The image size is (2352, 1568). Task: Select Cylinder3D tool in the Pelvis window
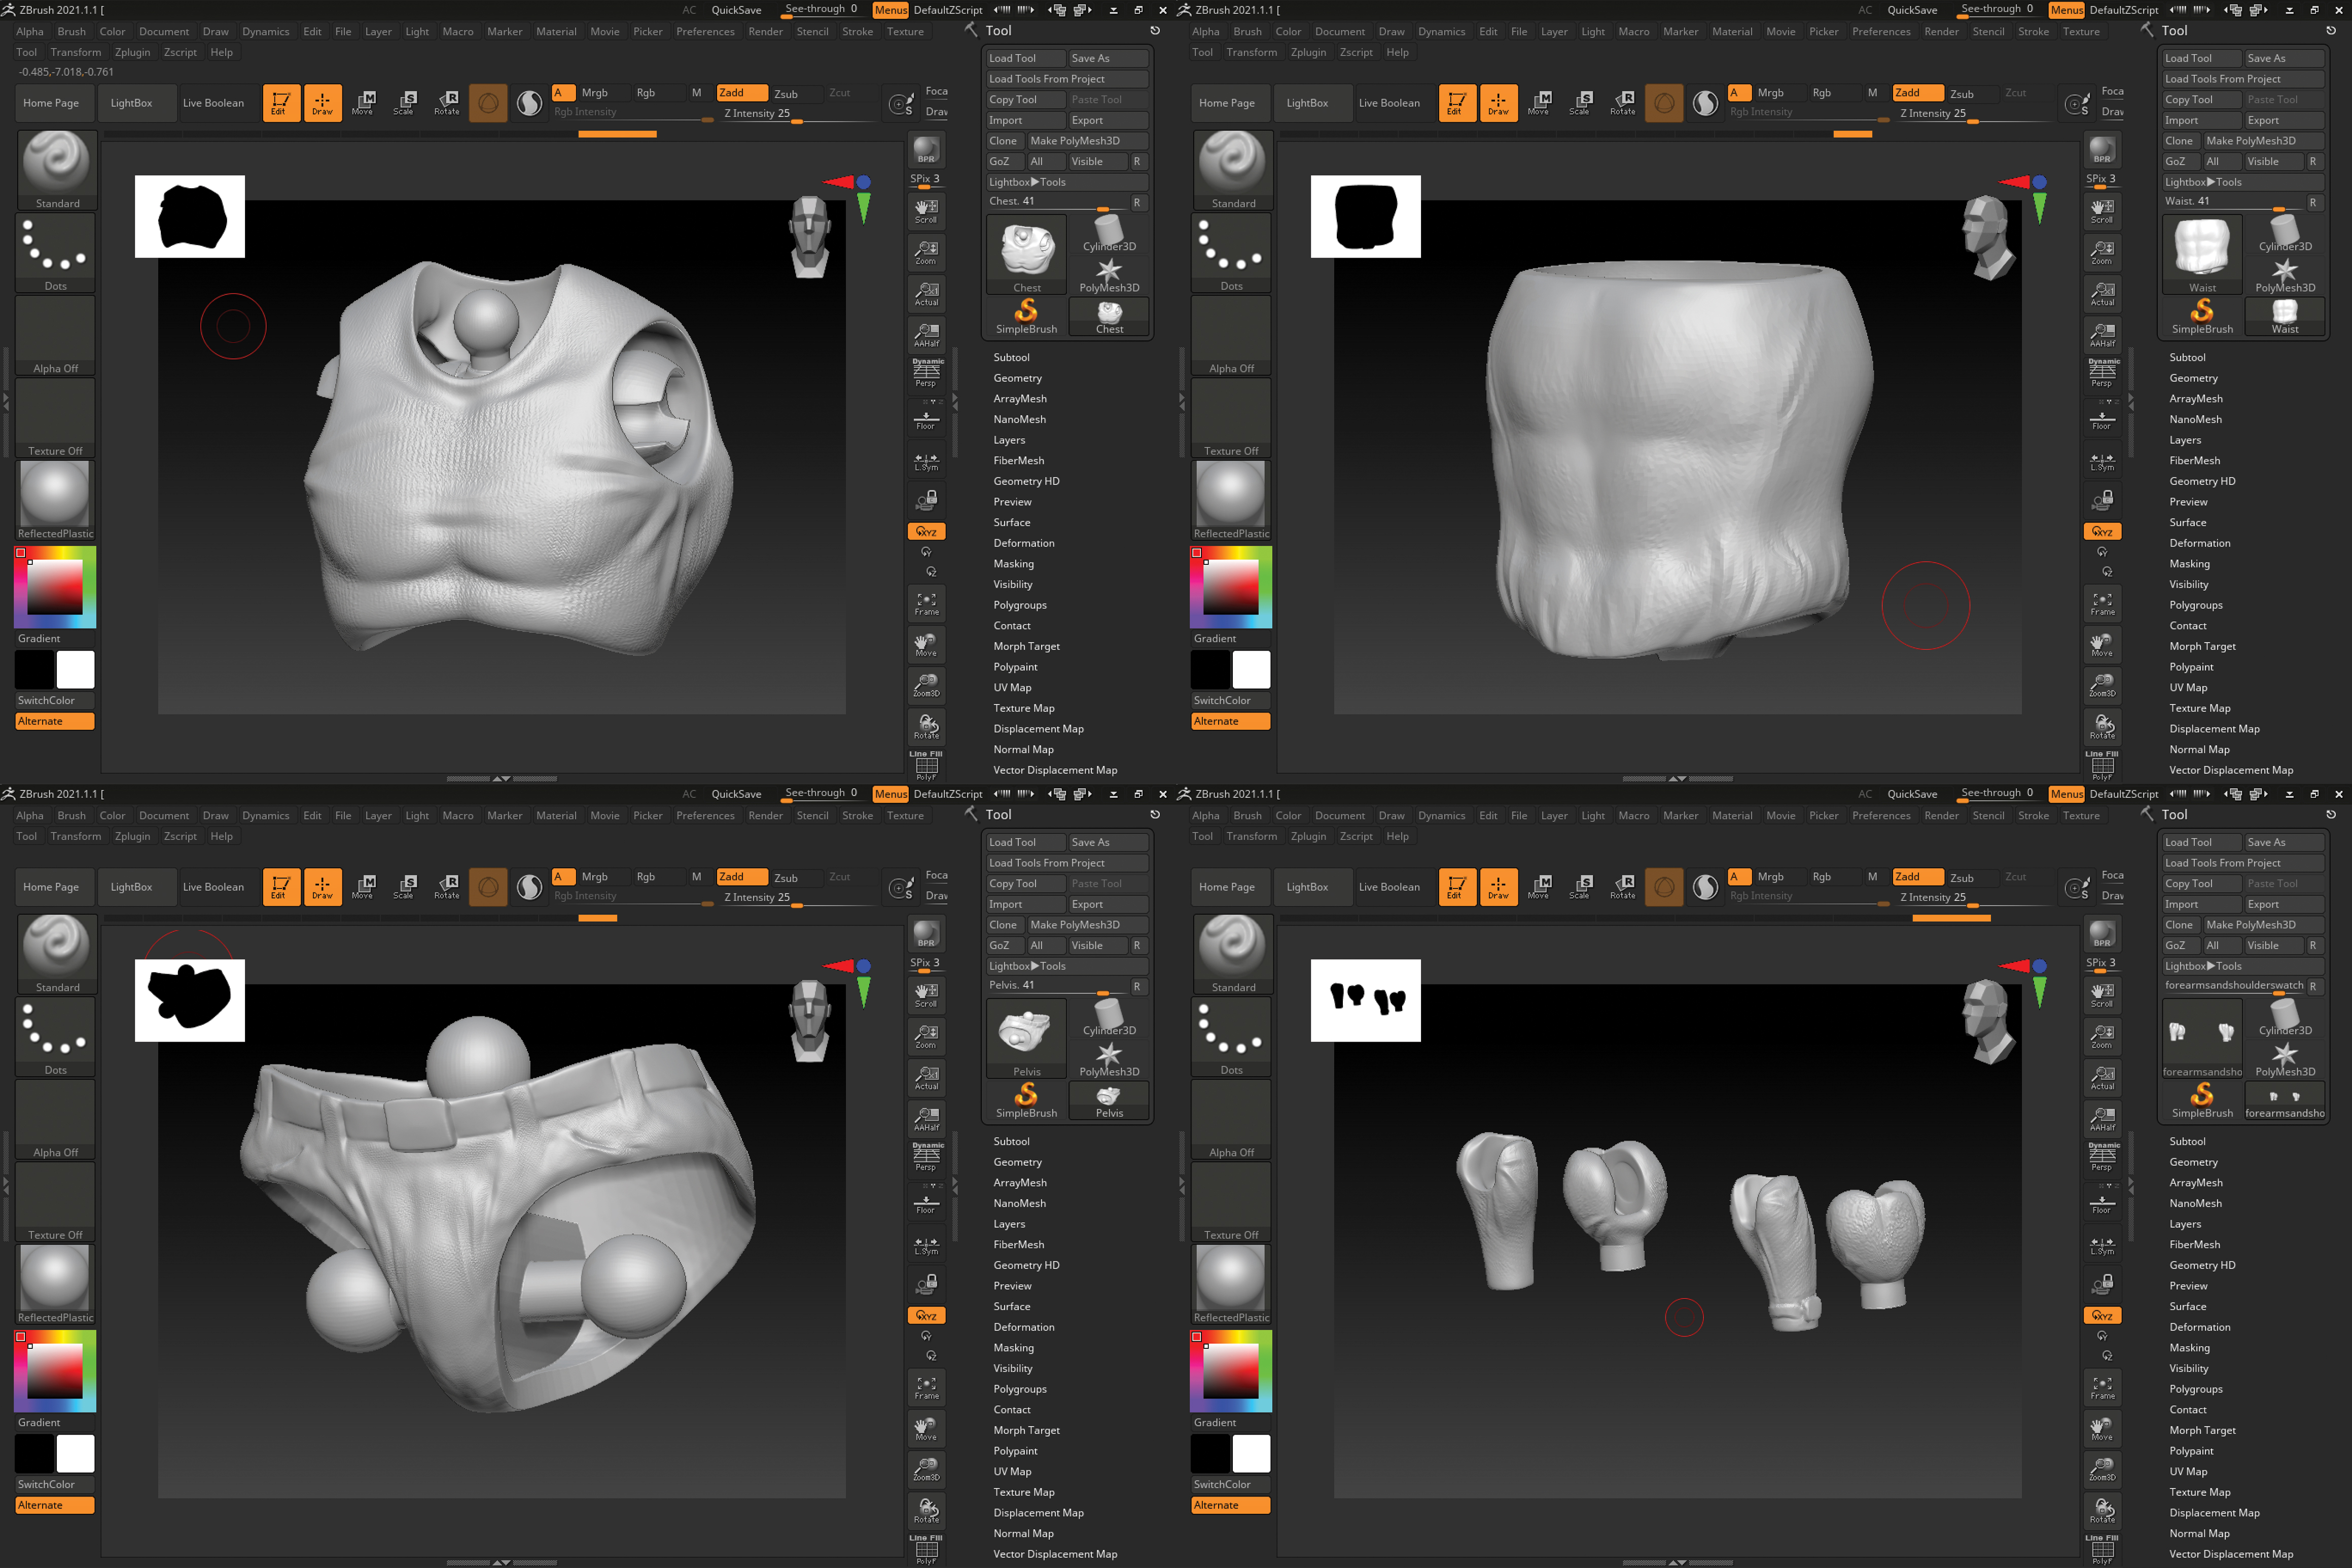click(1109, 1018)
